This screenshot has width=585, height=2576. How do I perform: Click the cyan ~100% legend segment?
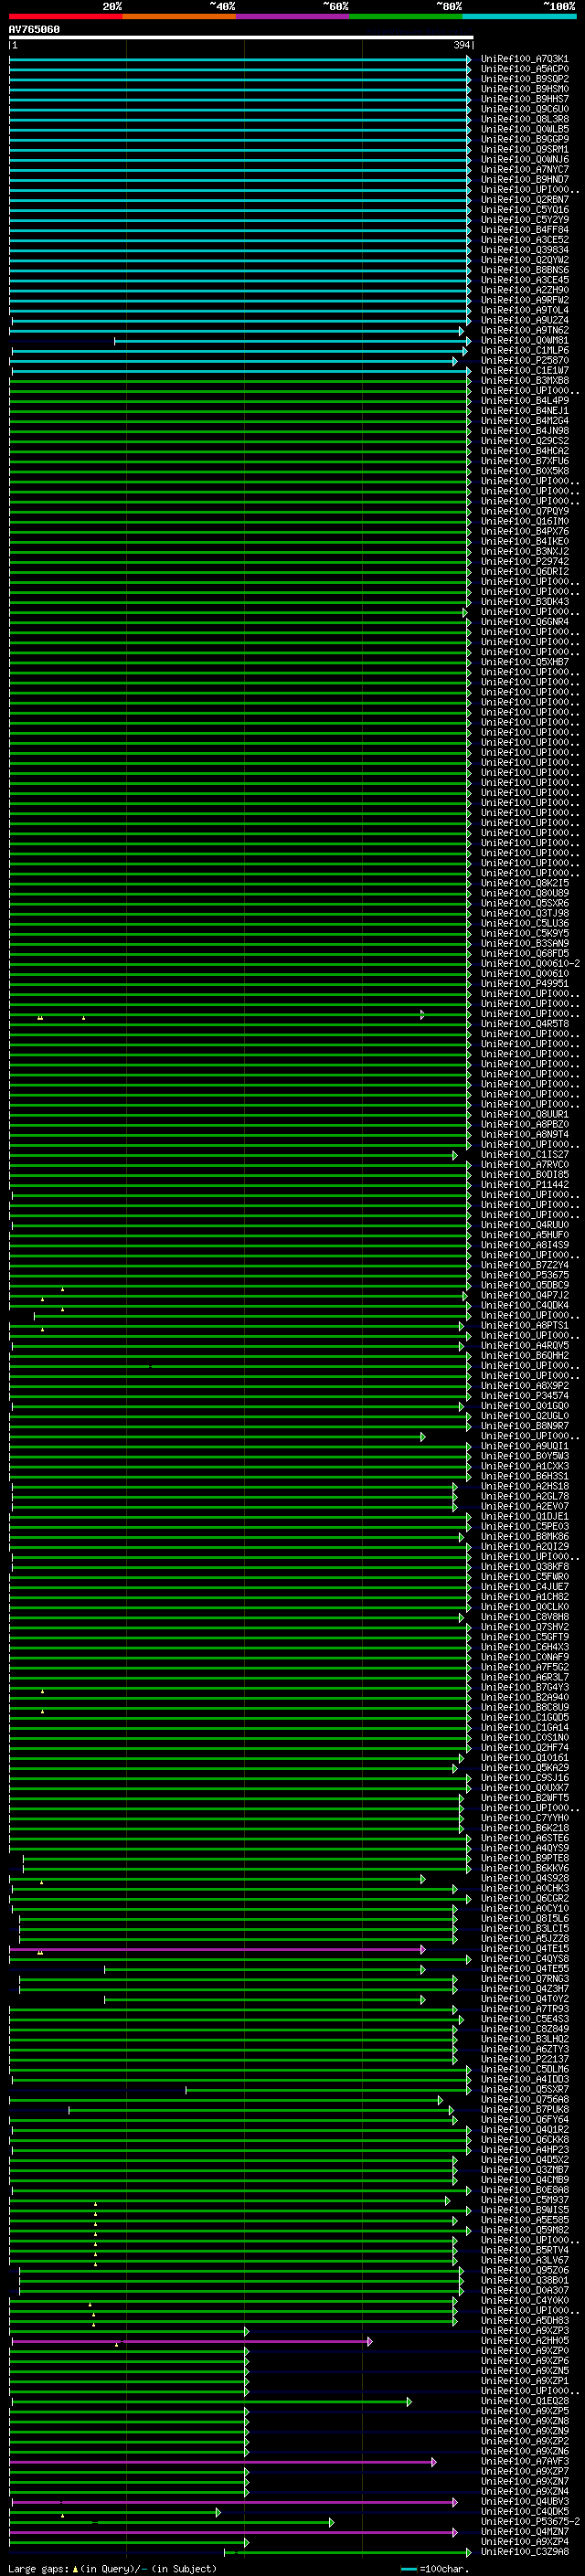[x=519, y=16]
